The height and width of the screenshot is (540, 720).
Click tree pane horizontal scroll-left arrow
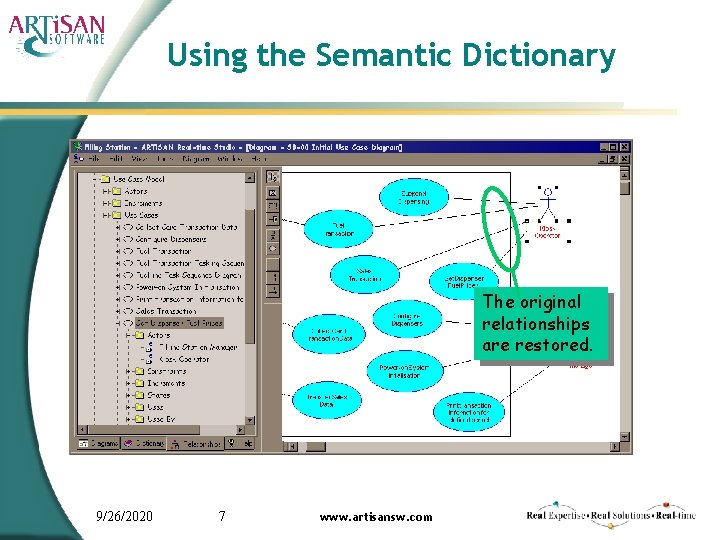click(83, 430)
